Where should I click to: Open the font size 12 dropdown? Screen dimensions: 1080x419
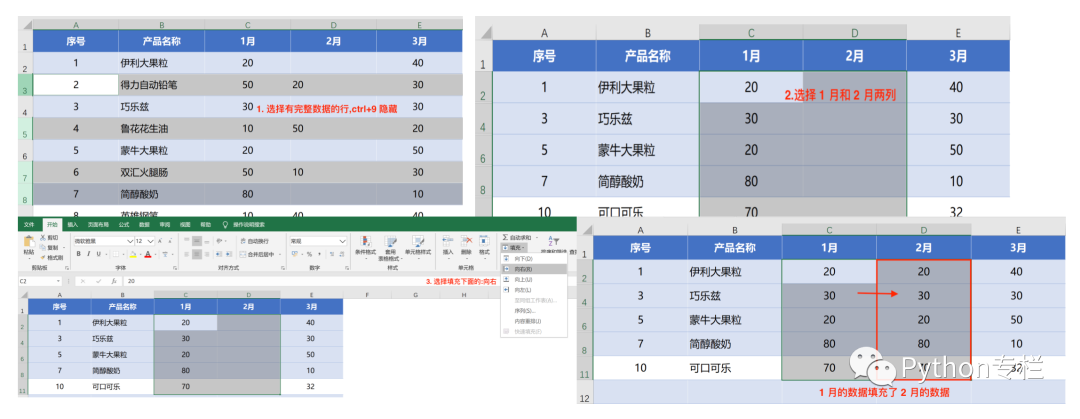150,241
